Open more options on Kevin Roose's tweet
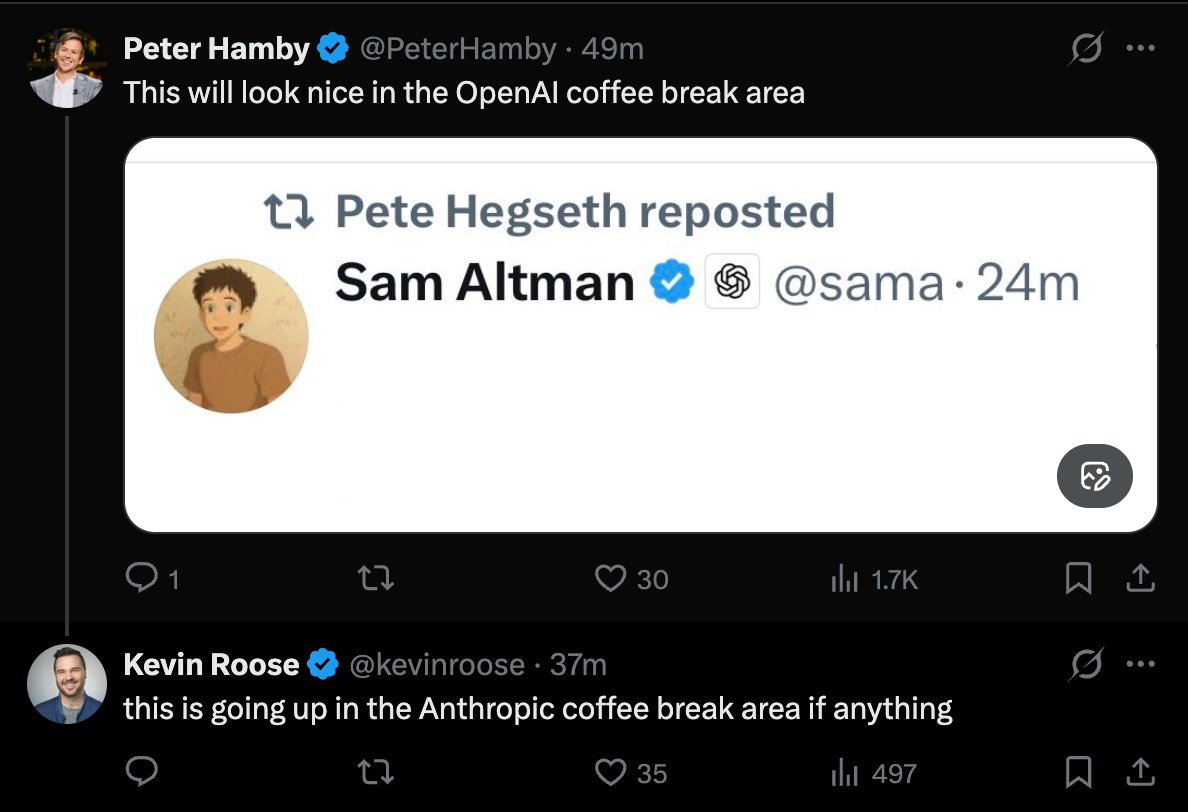The height and width of the screenshot is (812, 1188). [1140, 665]
